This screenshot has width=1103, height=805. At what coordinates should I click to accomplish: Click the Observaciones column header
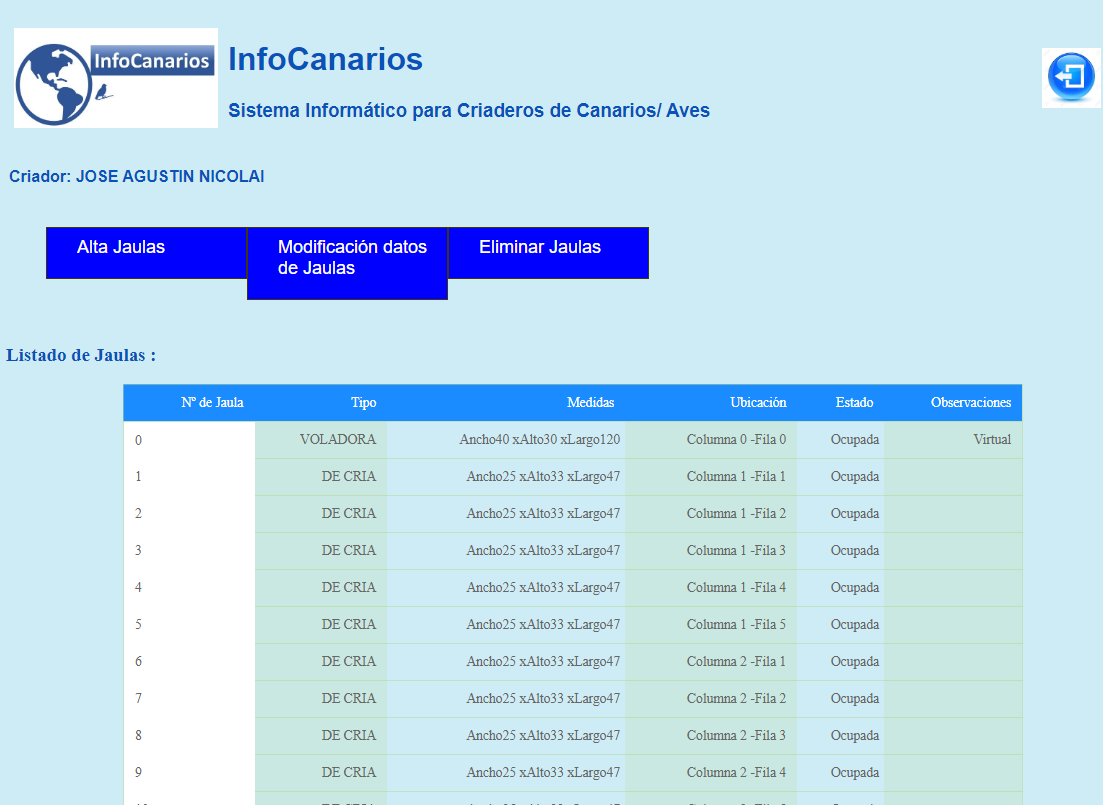tap(970, 403)
